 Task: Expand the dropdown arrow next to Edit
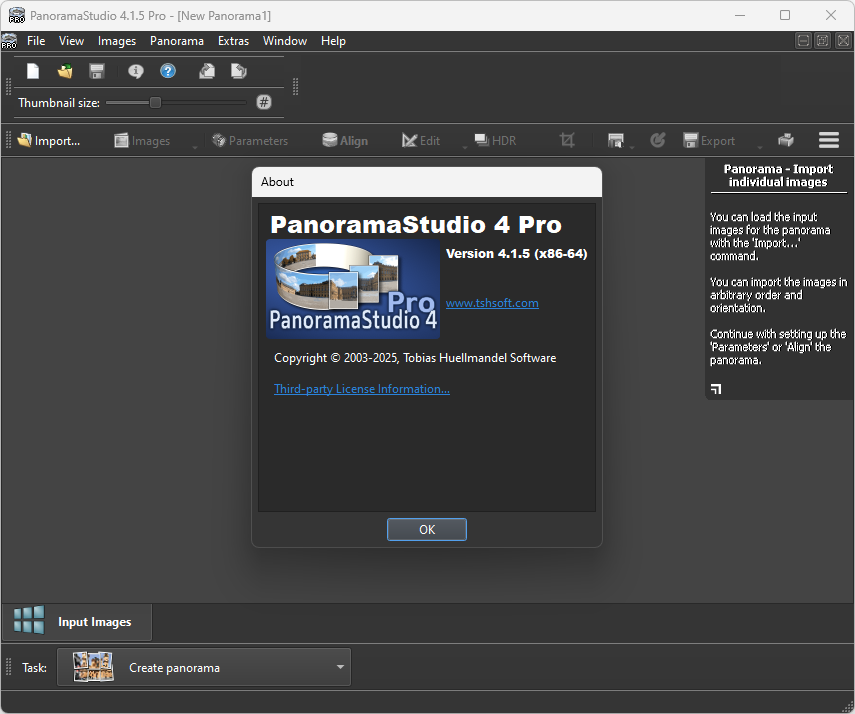(465, 147)
